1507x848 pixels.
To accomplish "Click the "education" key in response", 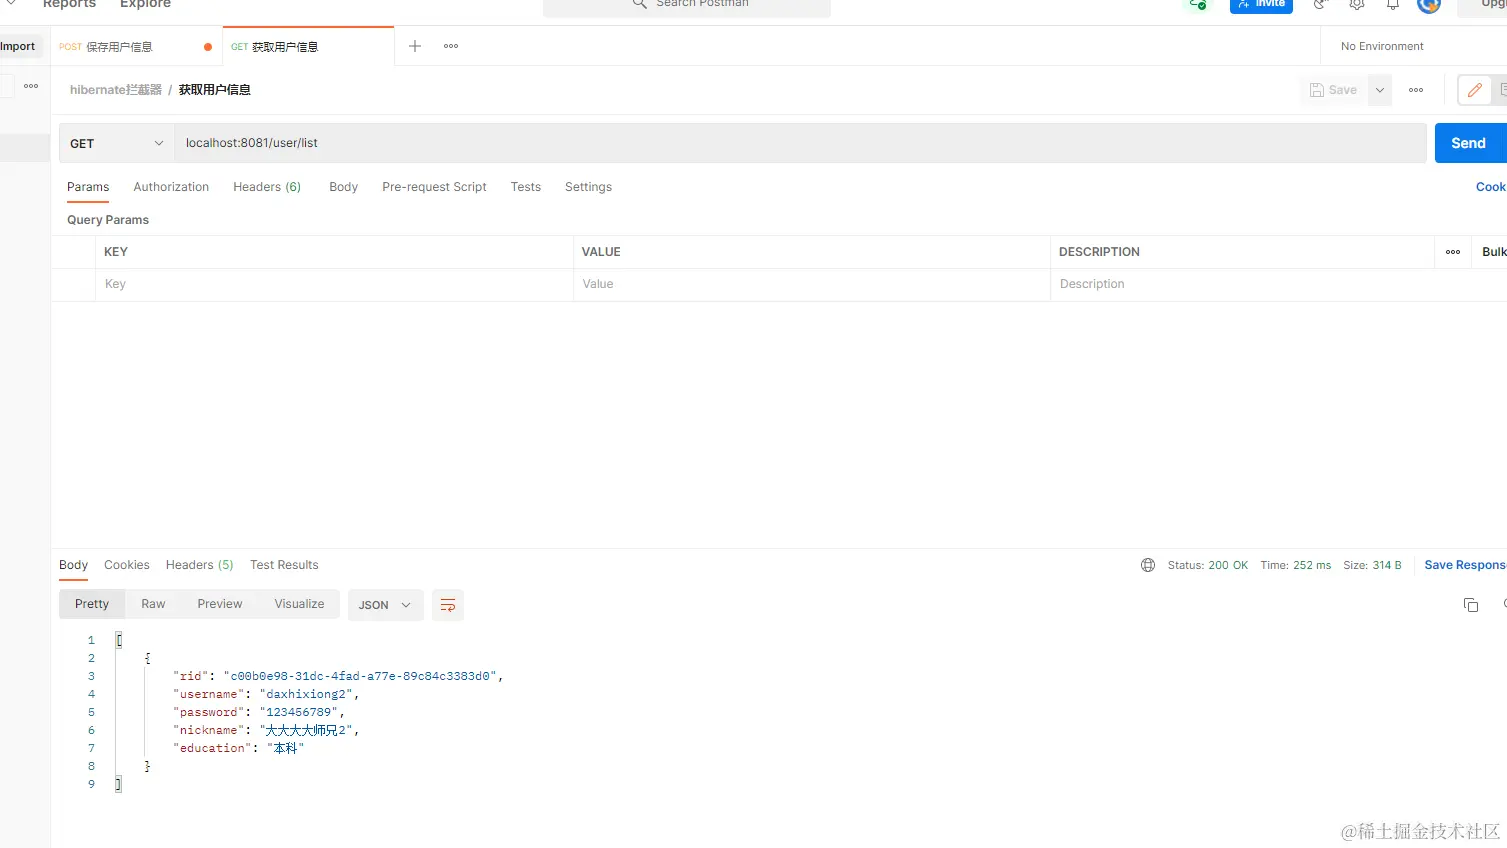I will [x=212, y=748].
